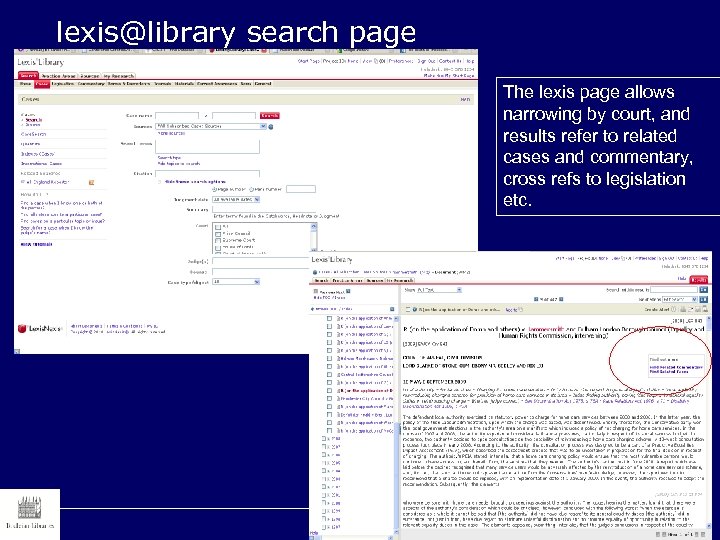The width and height of the screenshot is (720, 540).
Task: Switch to Sources tab in results window
Action: coord(375,280)
